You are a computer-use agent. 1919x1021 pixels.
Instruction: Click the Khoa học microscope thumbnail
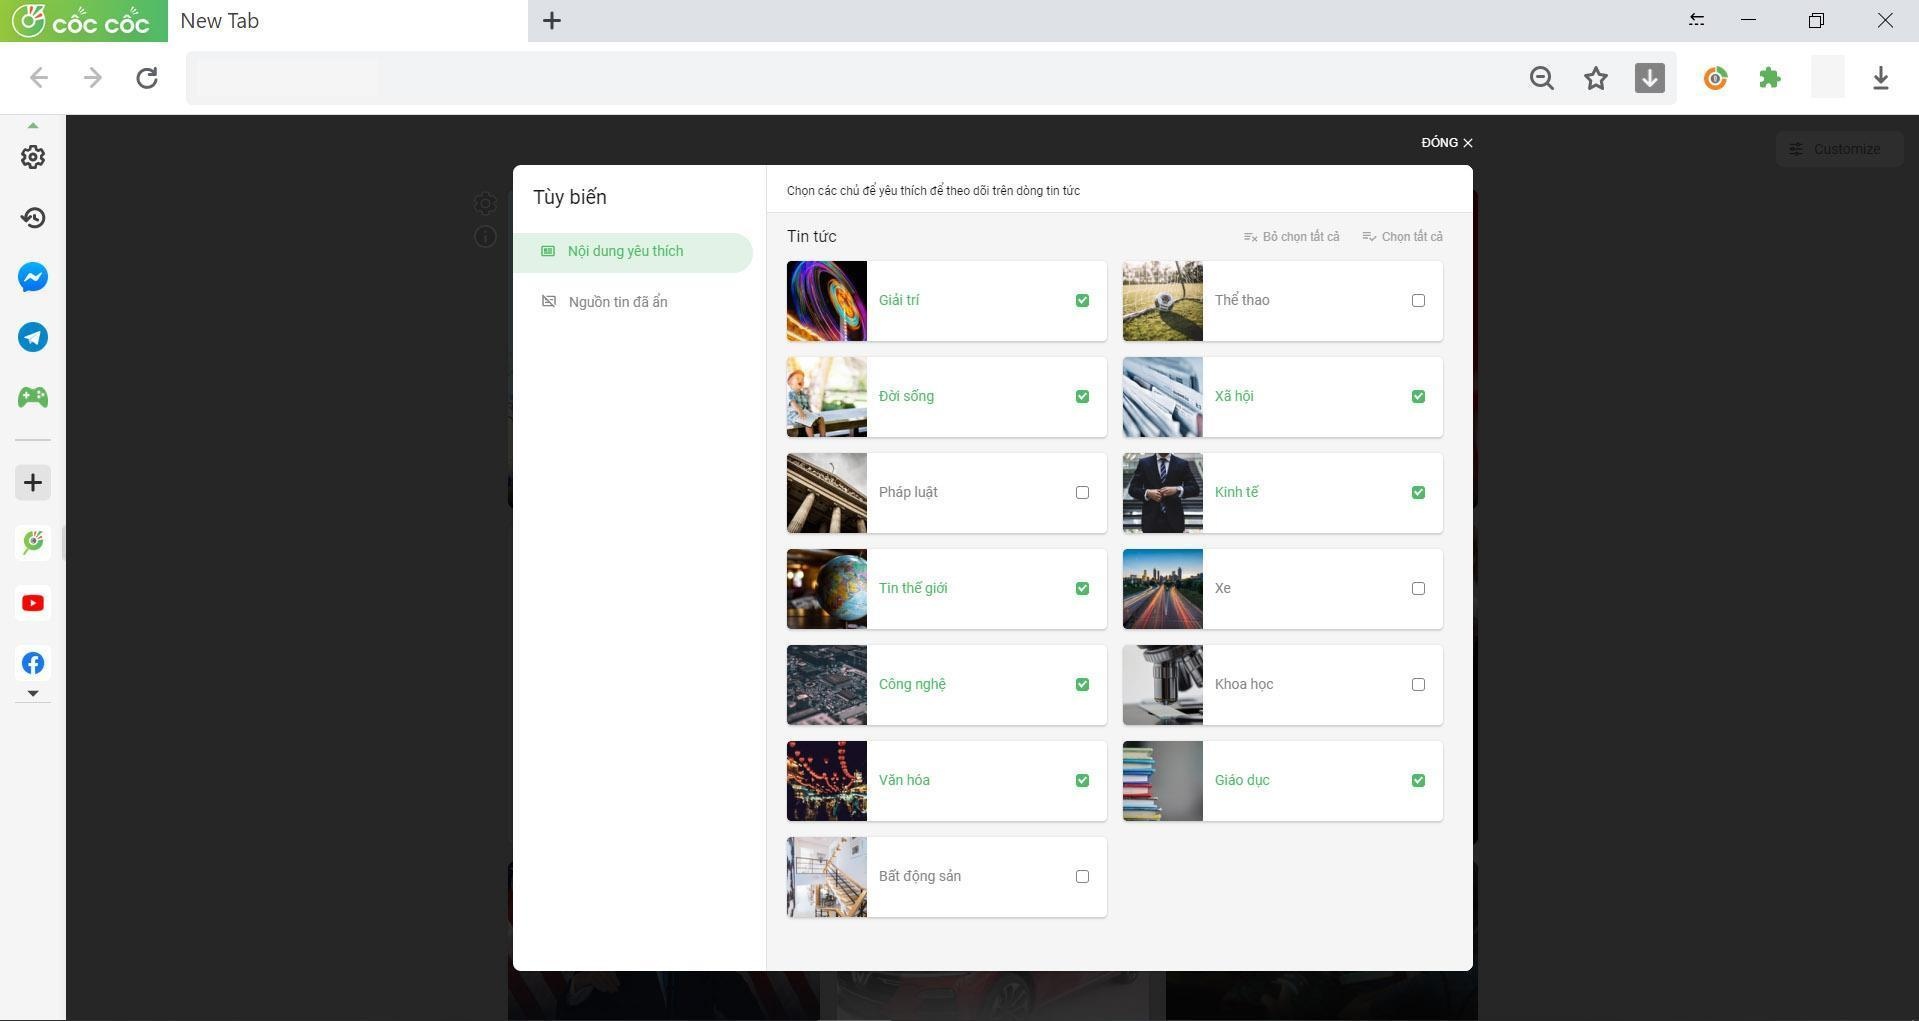(1162, 685)
